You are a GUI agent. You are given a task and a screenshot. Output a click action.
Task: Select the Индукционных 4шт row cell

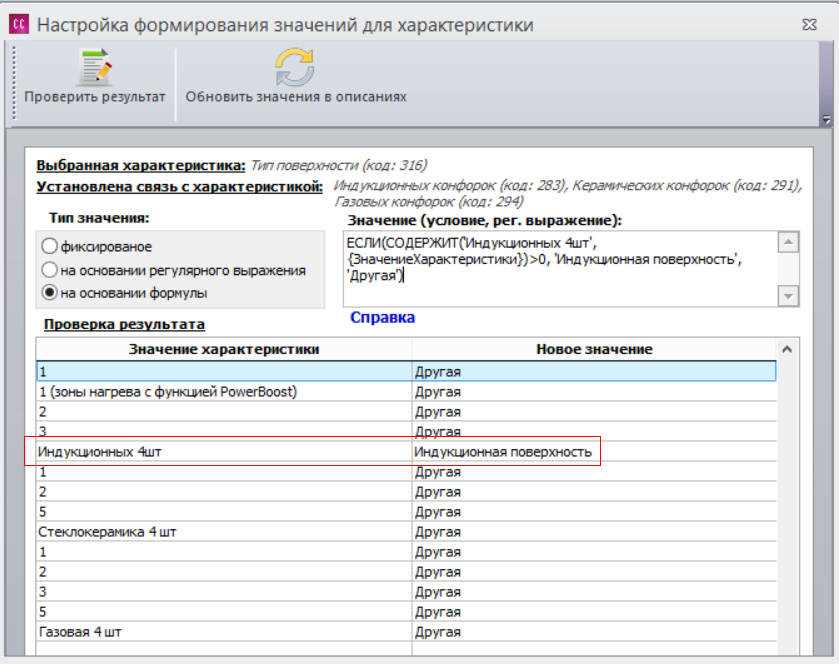224,452
